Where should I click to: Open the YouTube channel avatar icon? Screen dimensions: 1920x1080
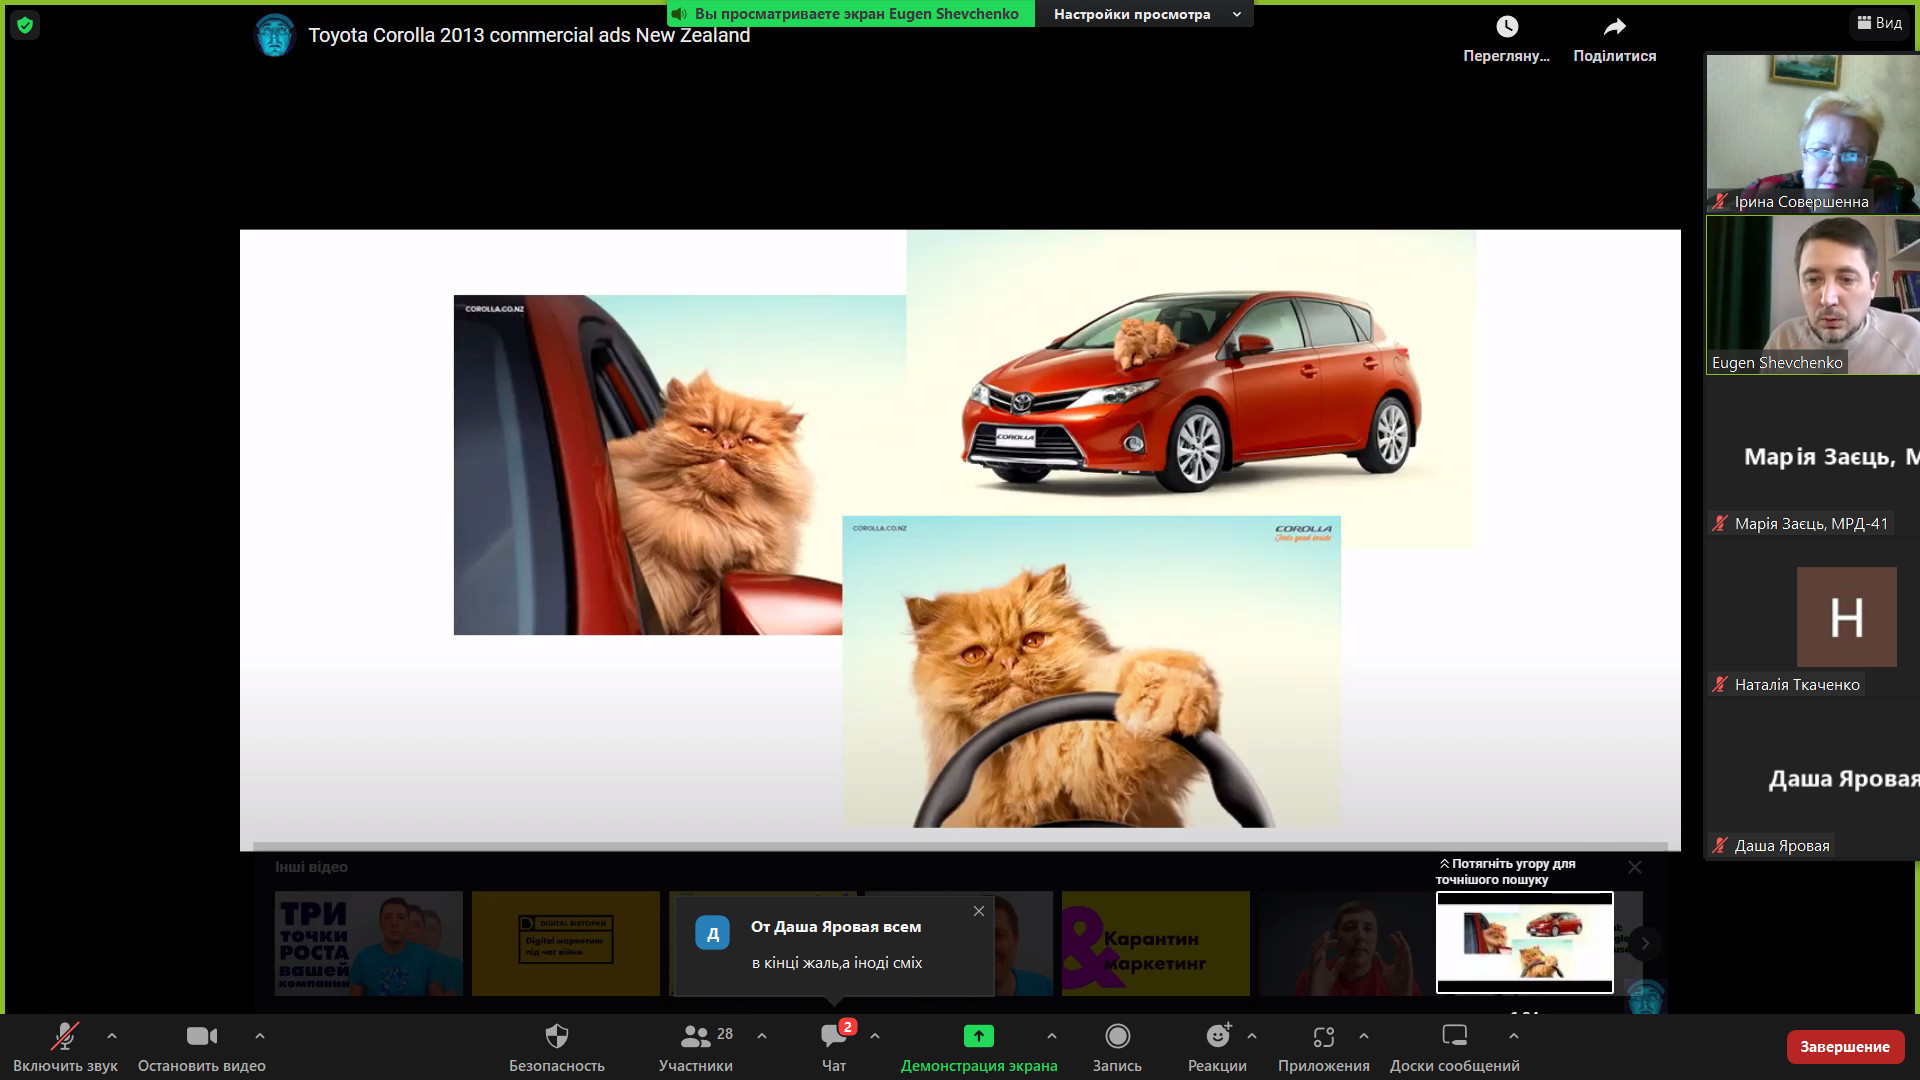click(x=274, y=35)
